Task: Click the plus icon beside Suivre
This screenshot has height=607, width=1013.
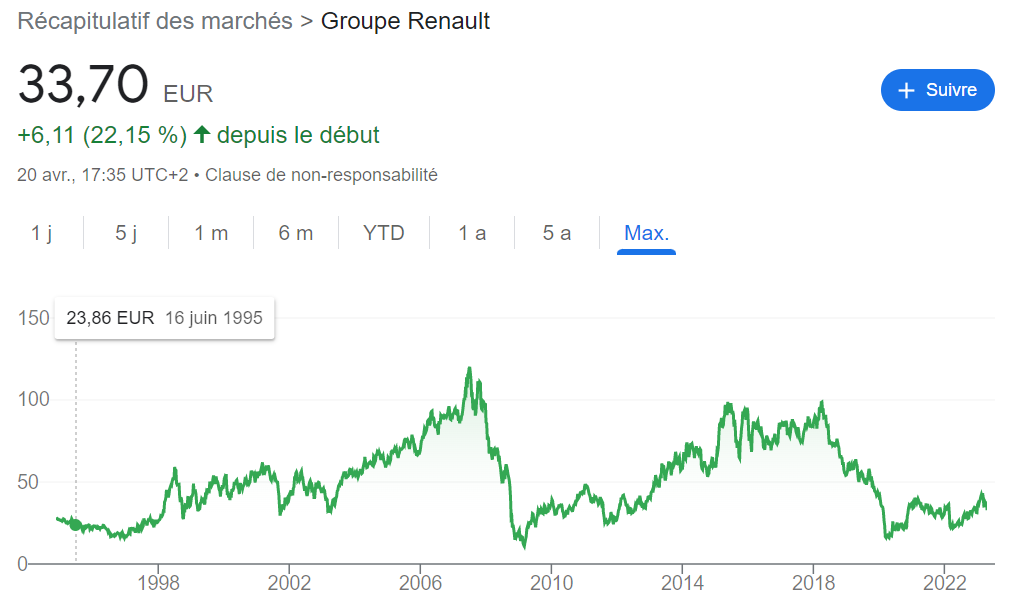Action: coord(907,90)
